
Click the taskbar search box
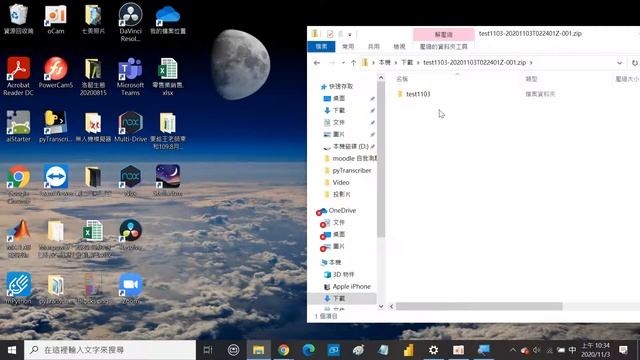pos(110,350)
